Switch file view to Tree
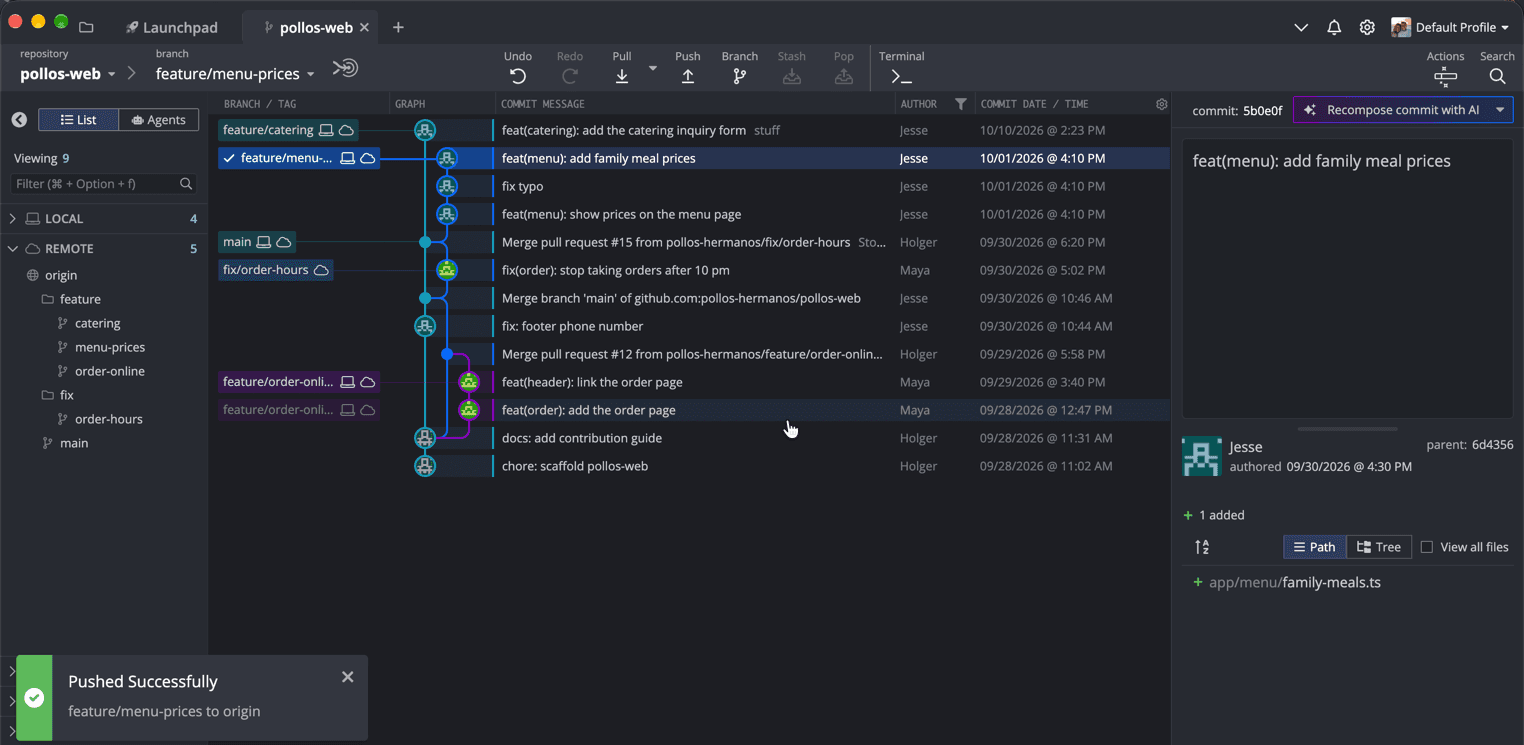The width and height of the screenshot is (1524, 745). point(1378,547)
